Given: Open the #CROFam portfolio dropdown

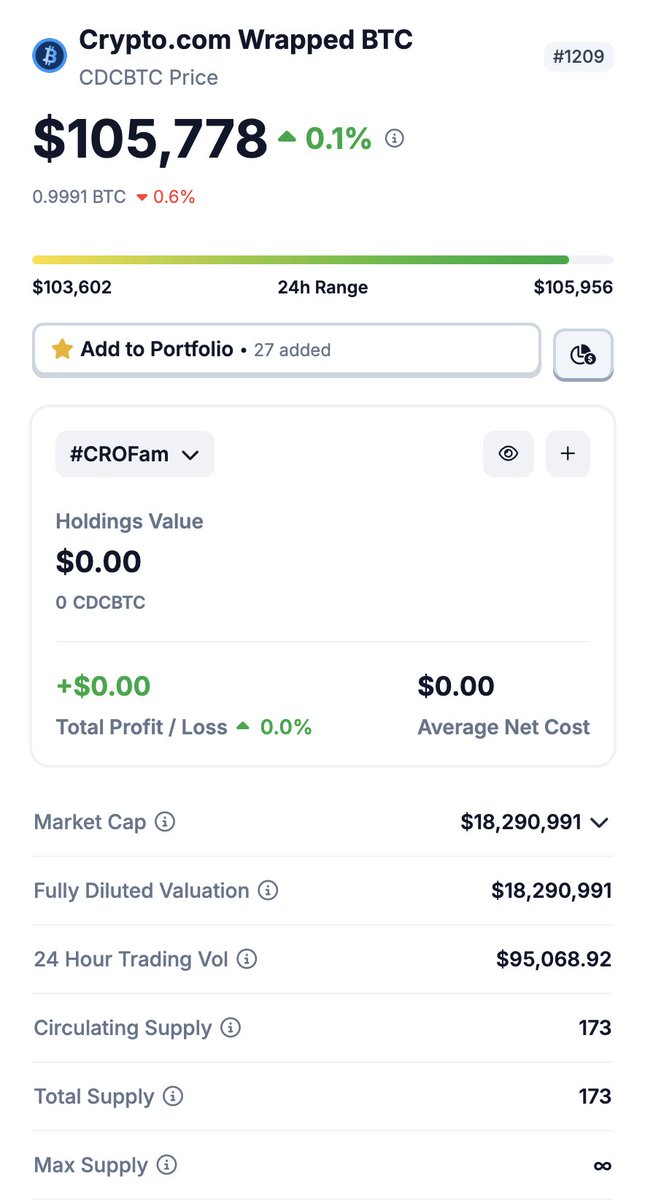Looking at the screenshot, I should (135, 454).
